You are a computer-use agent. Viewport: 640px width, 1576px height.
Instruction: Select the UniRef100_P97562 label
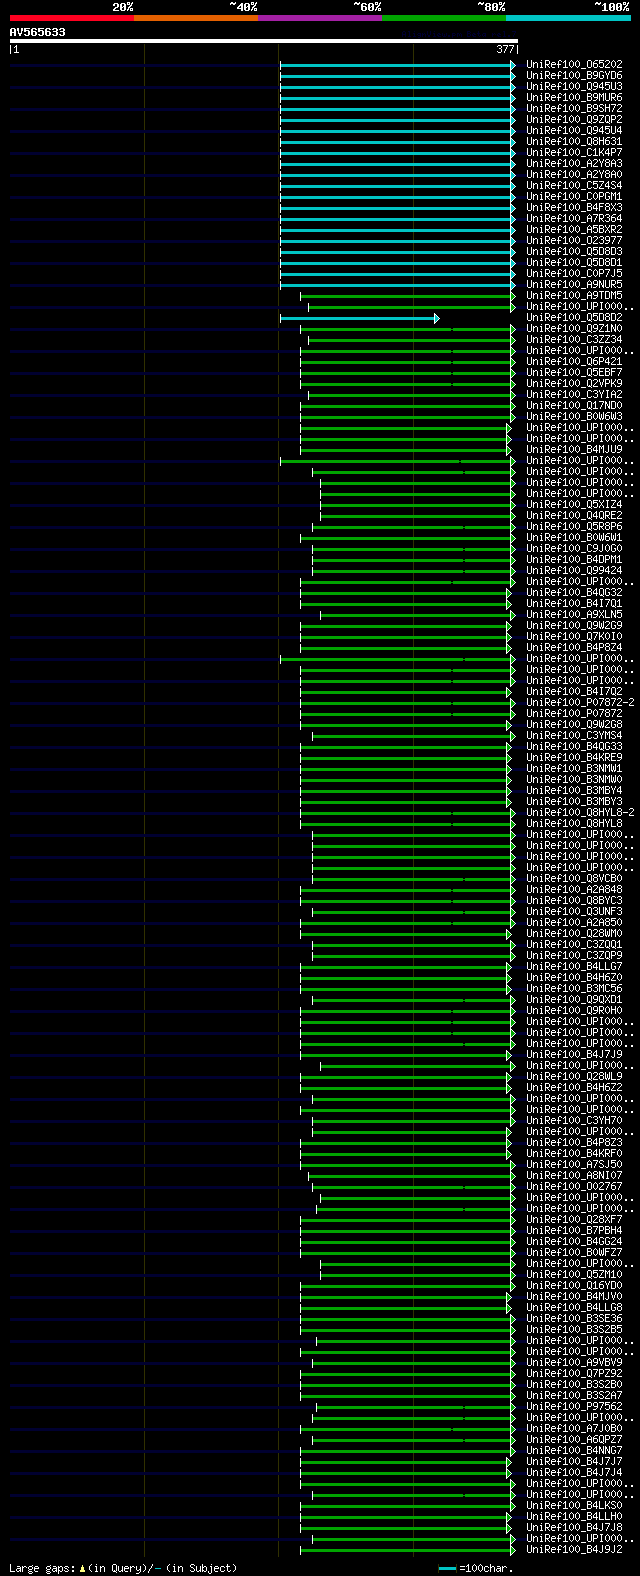coord(574,1407)
